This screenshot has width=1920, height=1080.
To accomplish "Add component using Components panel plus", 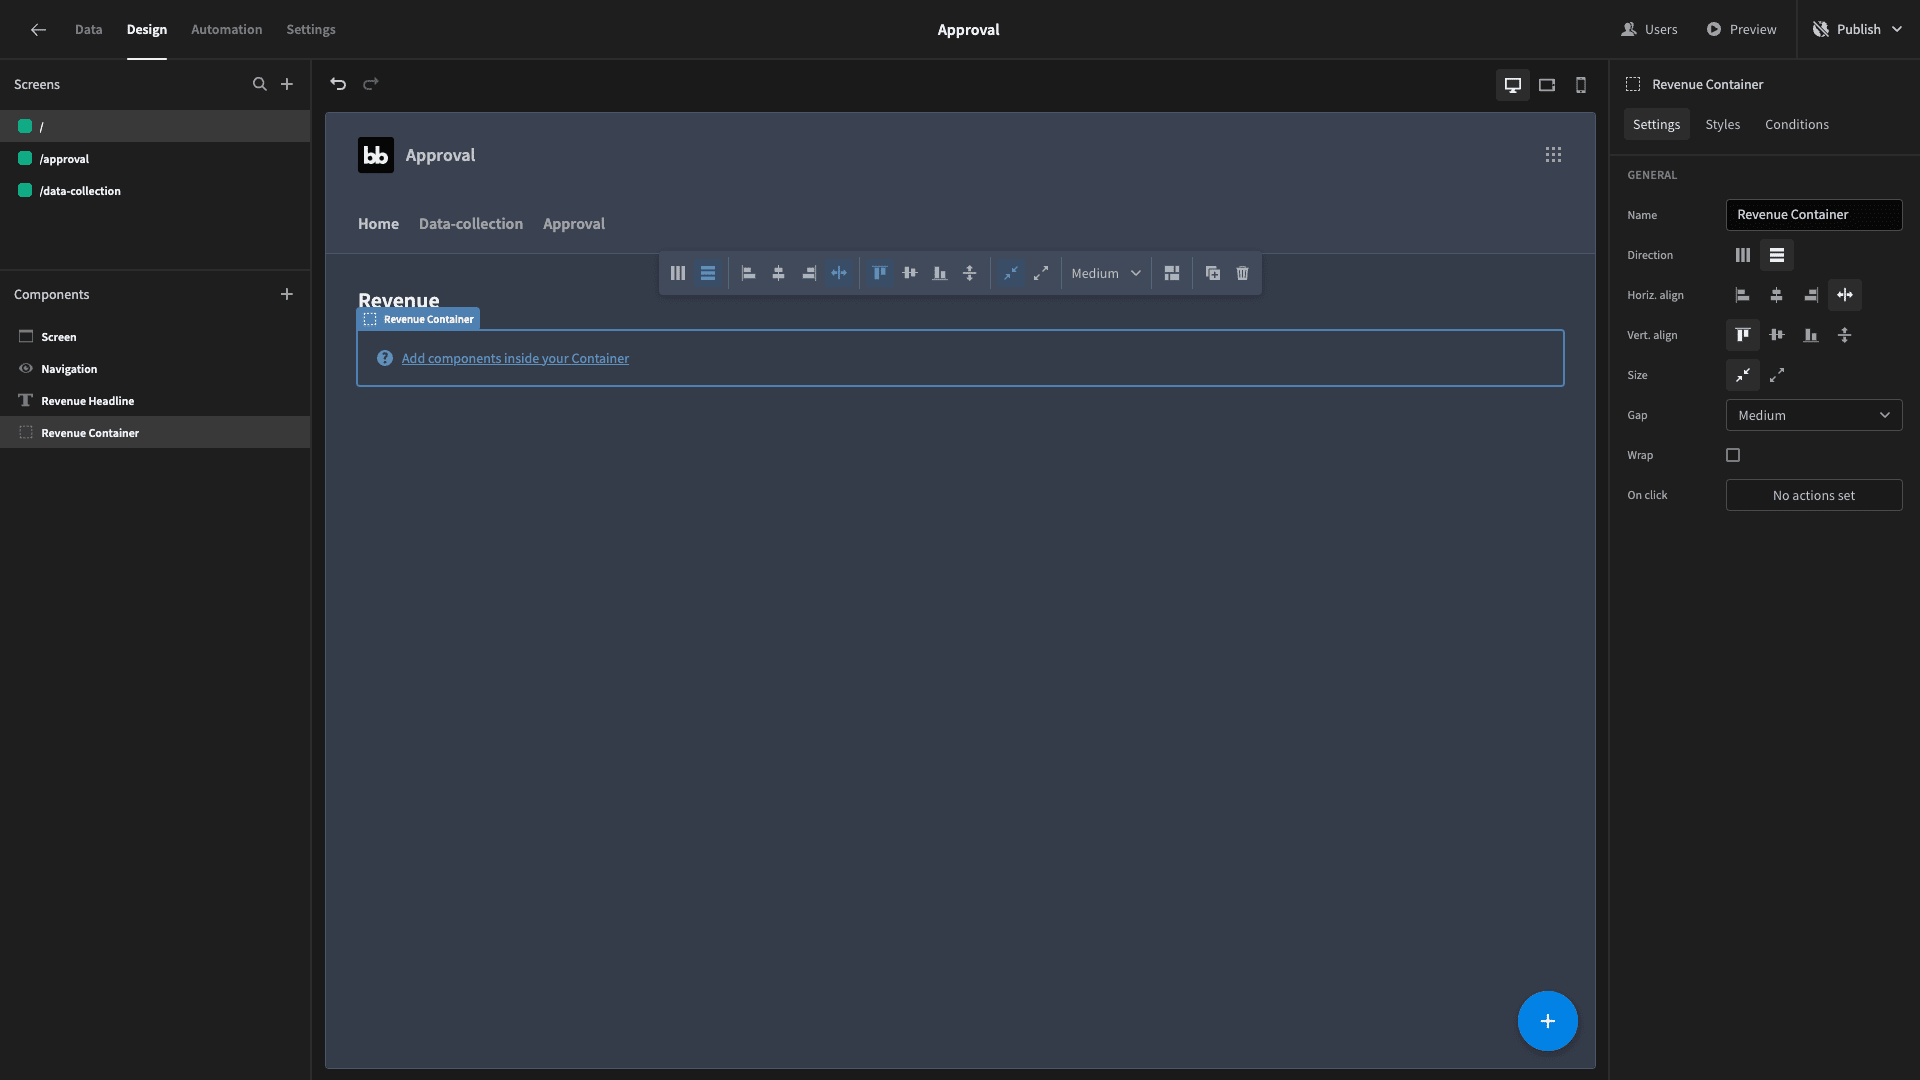I will click(x=287, y=294).
